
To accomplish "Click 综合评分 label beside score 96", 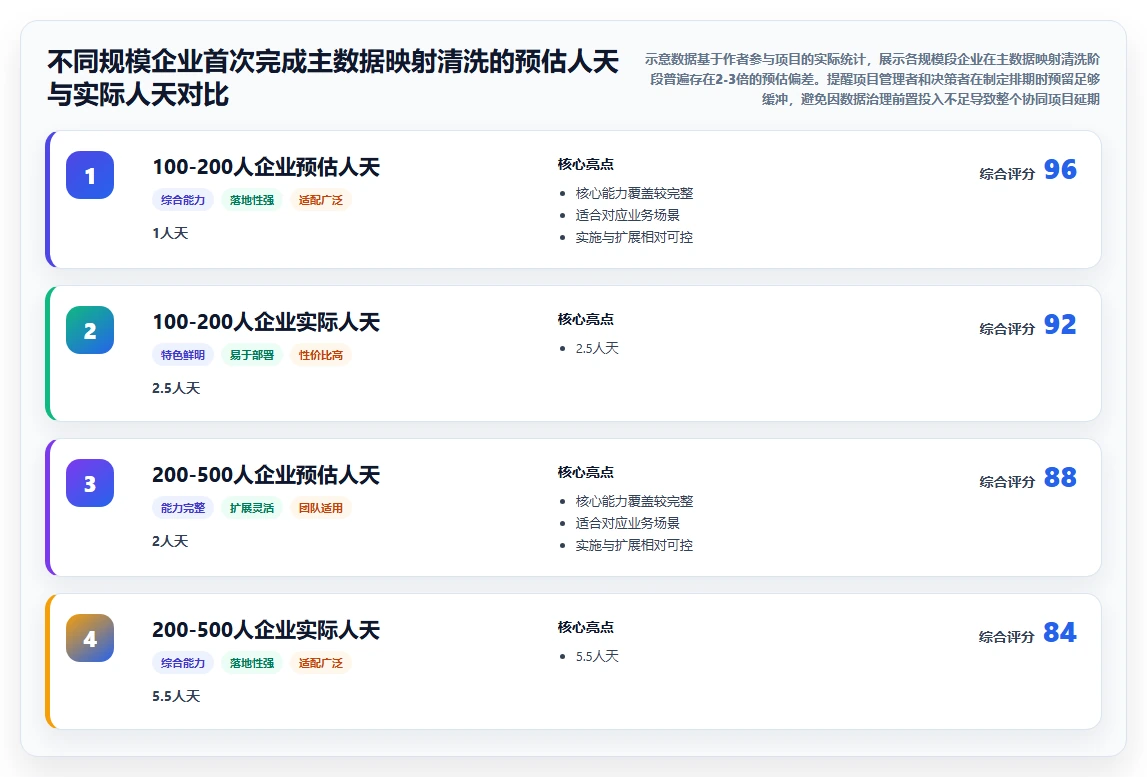I will coord(1007,174).
